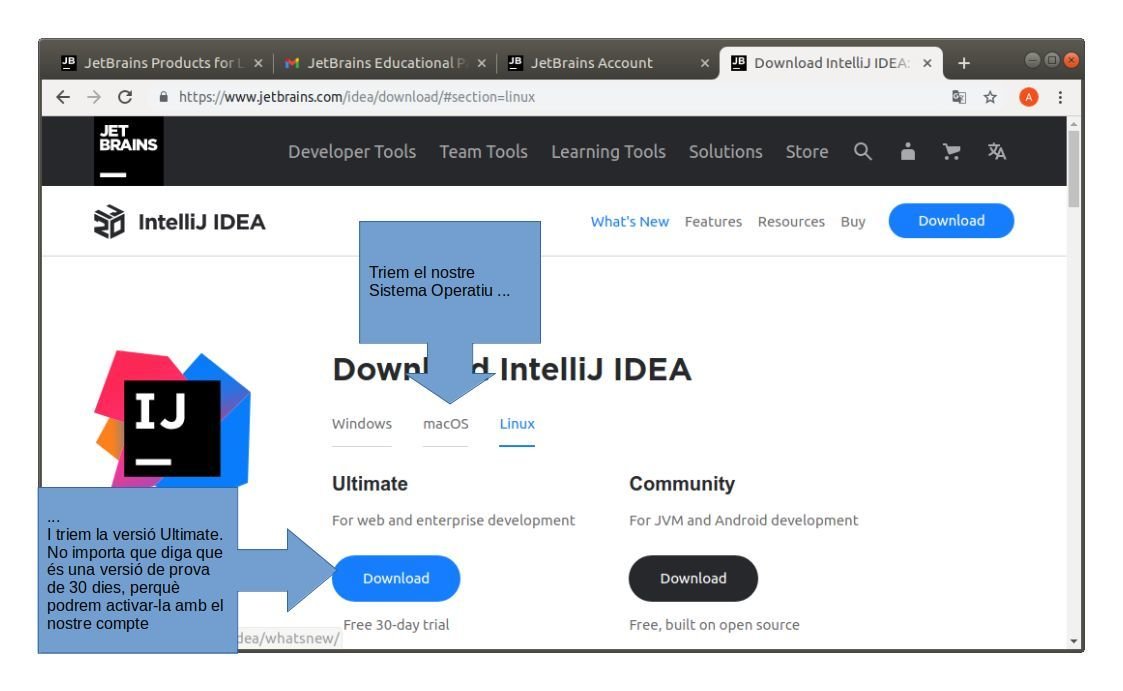Image resolution: width=1123 pixels, height=691 pixels.
Task: Open the Chrome three-dot menu
Action: (1060, 97)
